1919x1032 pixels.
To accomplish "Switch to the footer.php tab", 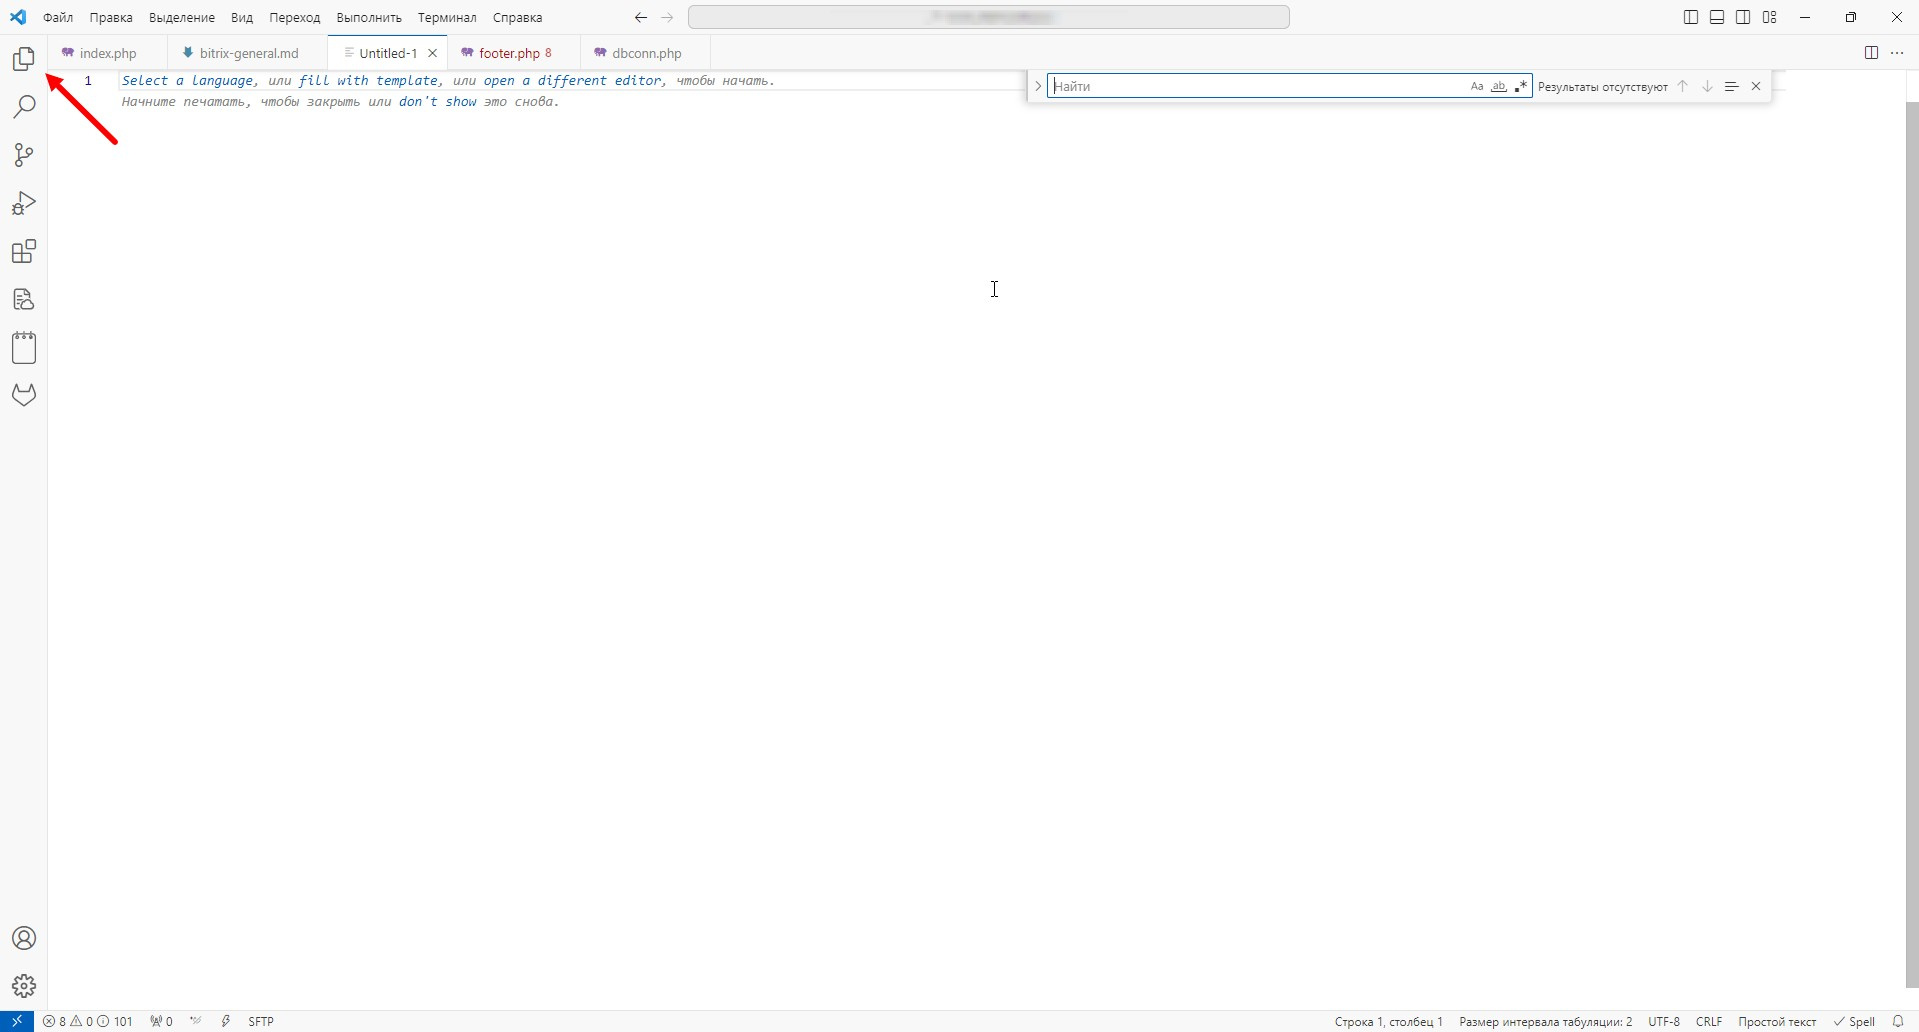I will pyautogui.click(x=514, y=53).
